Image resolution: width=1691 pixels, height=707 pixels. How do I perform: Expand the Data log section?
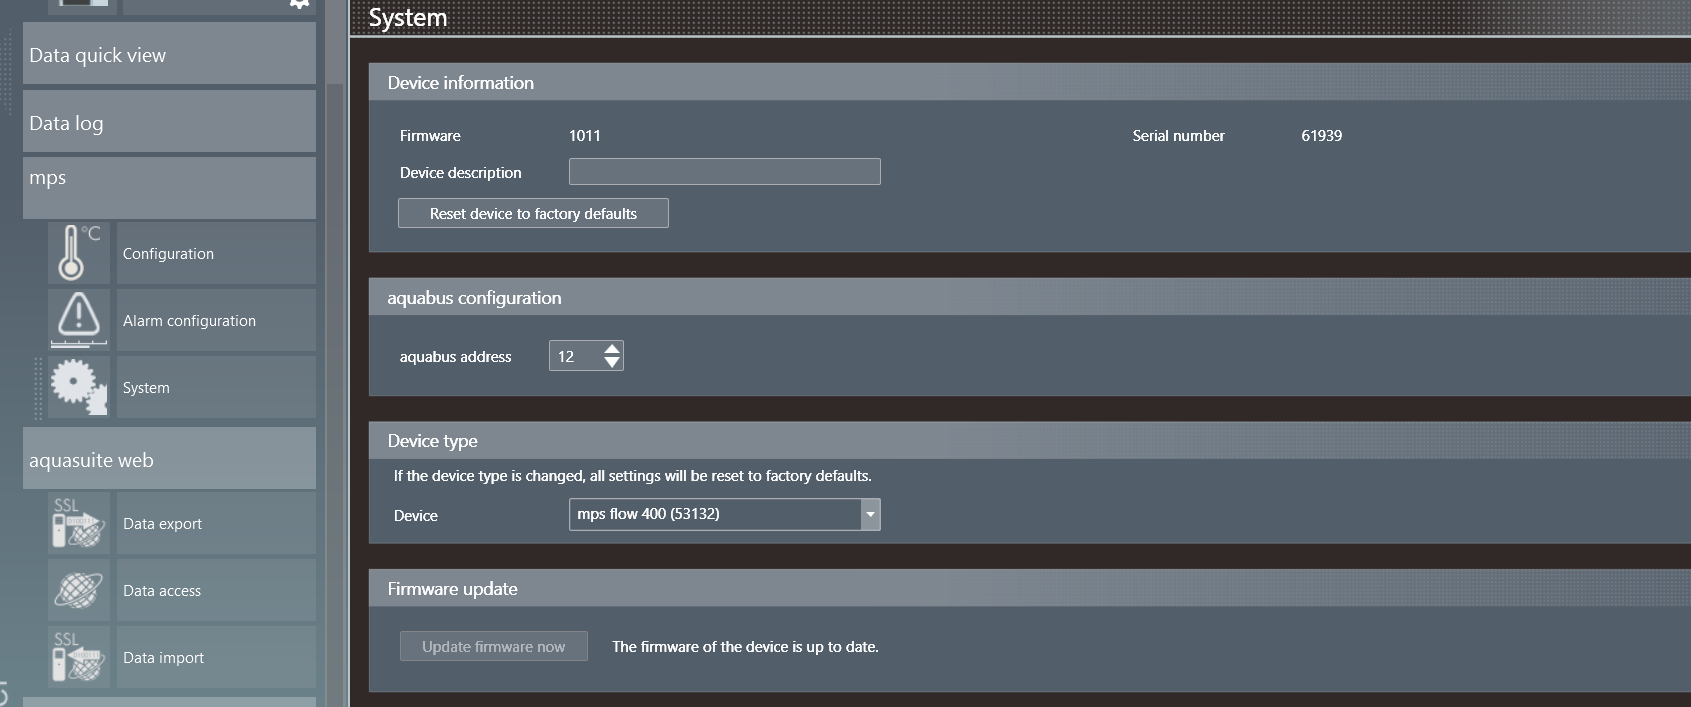pyautogui.click(x=169, y=123)
